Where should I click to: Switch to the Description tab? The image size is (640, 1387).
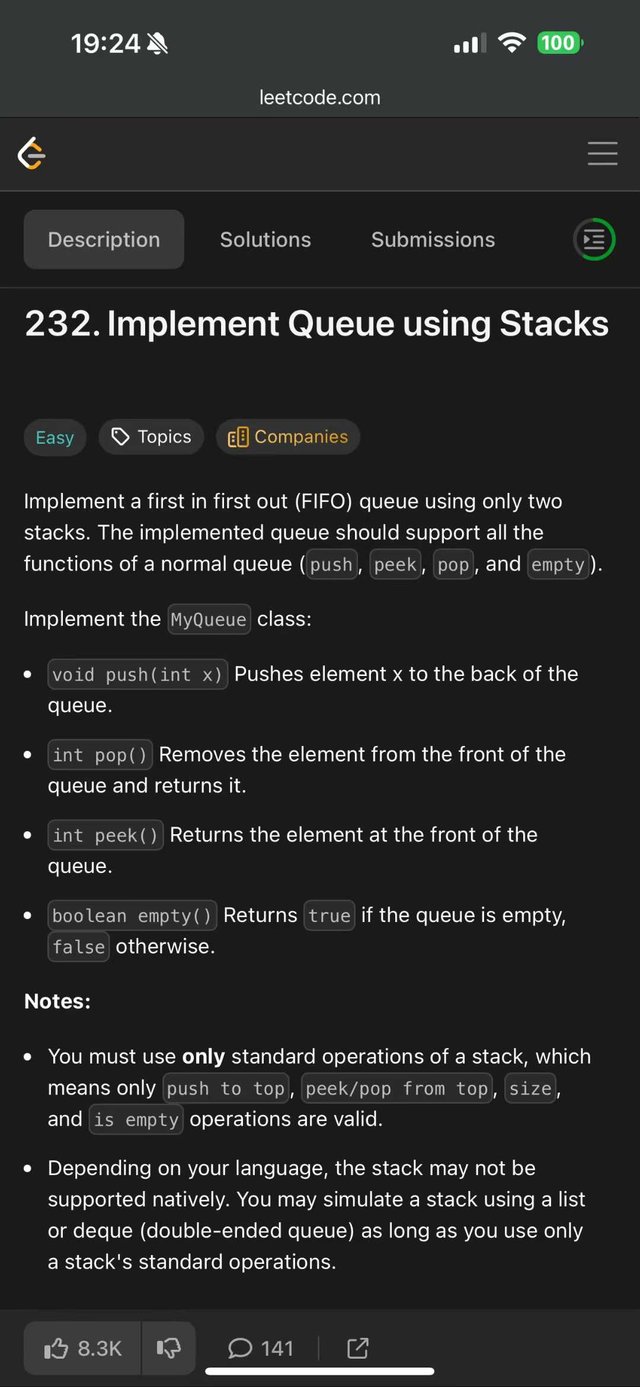pos(104,240)
